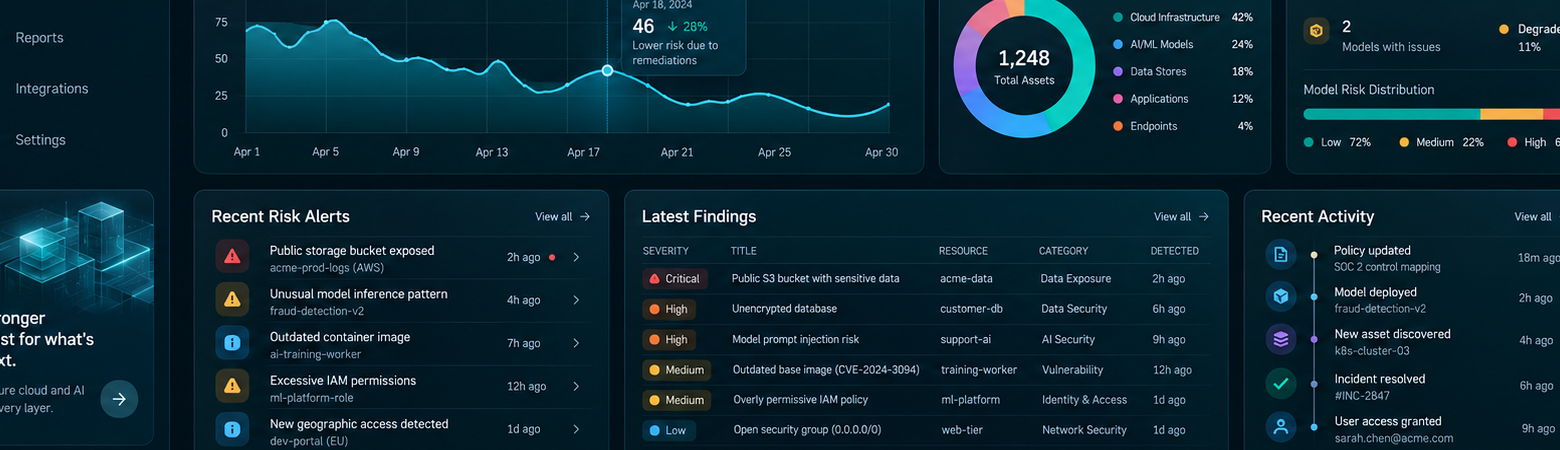Click the training-worker resource cell

click(978, 370)
